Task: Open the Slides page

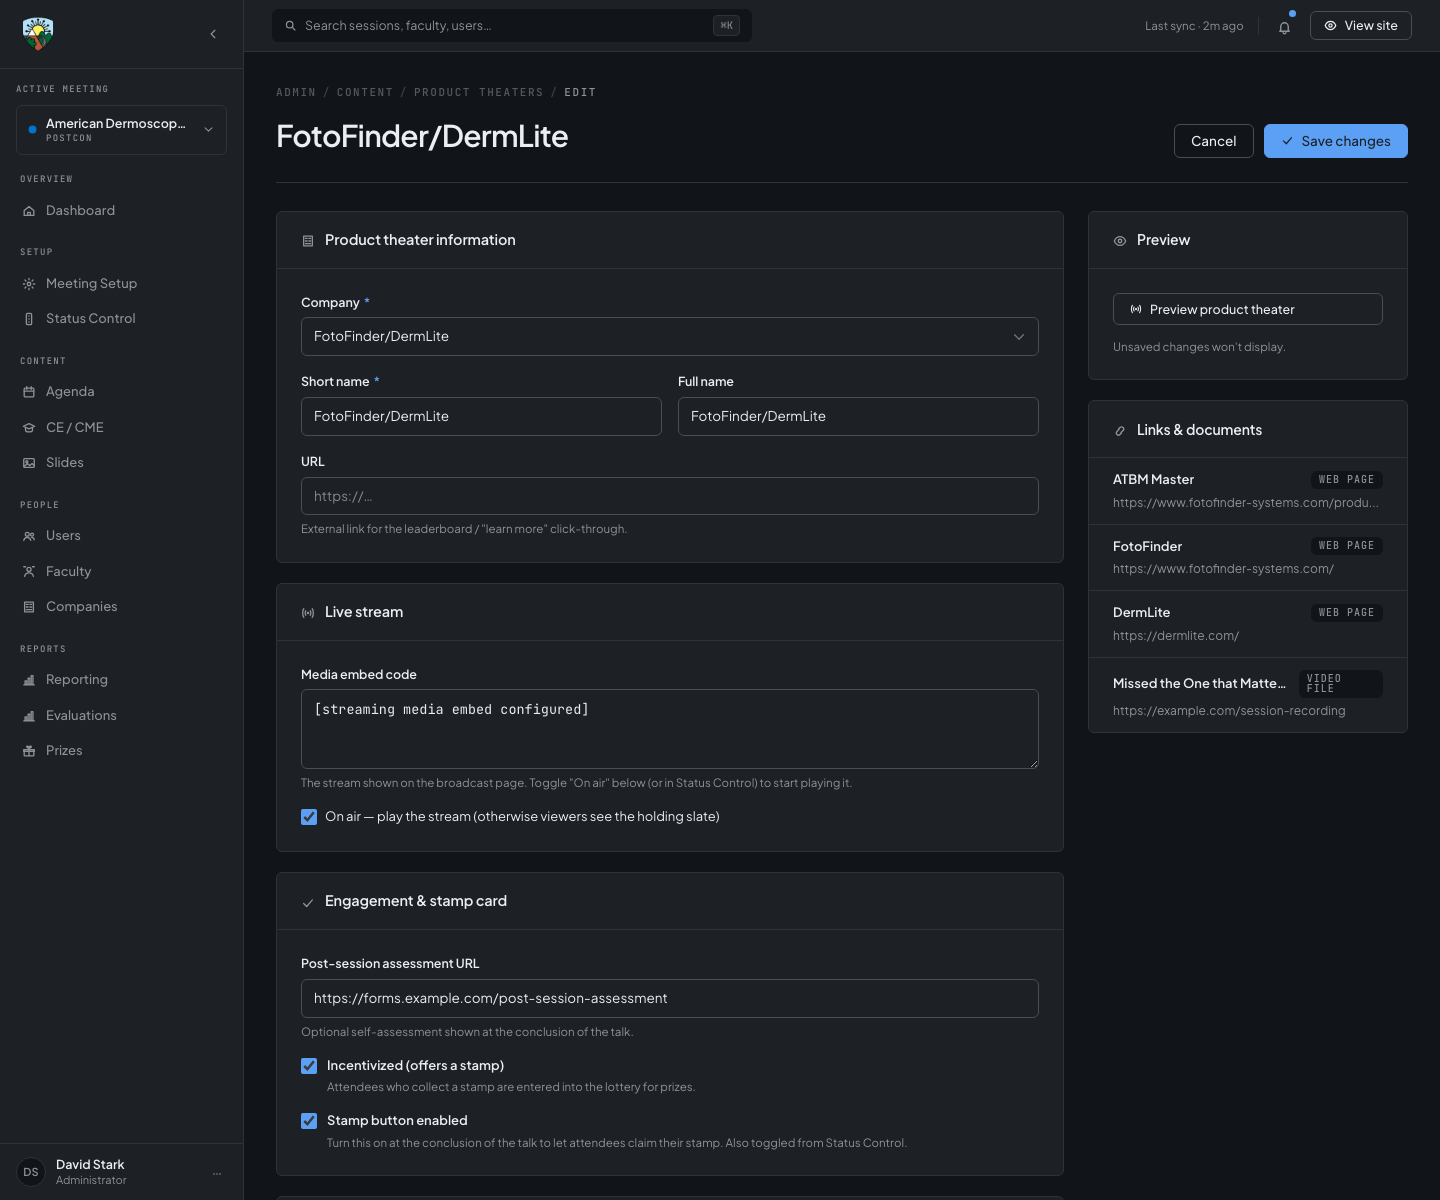Action: coord(121,463)
